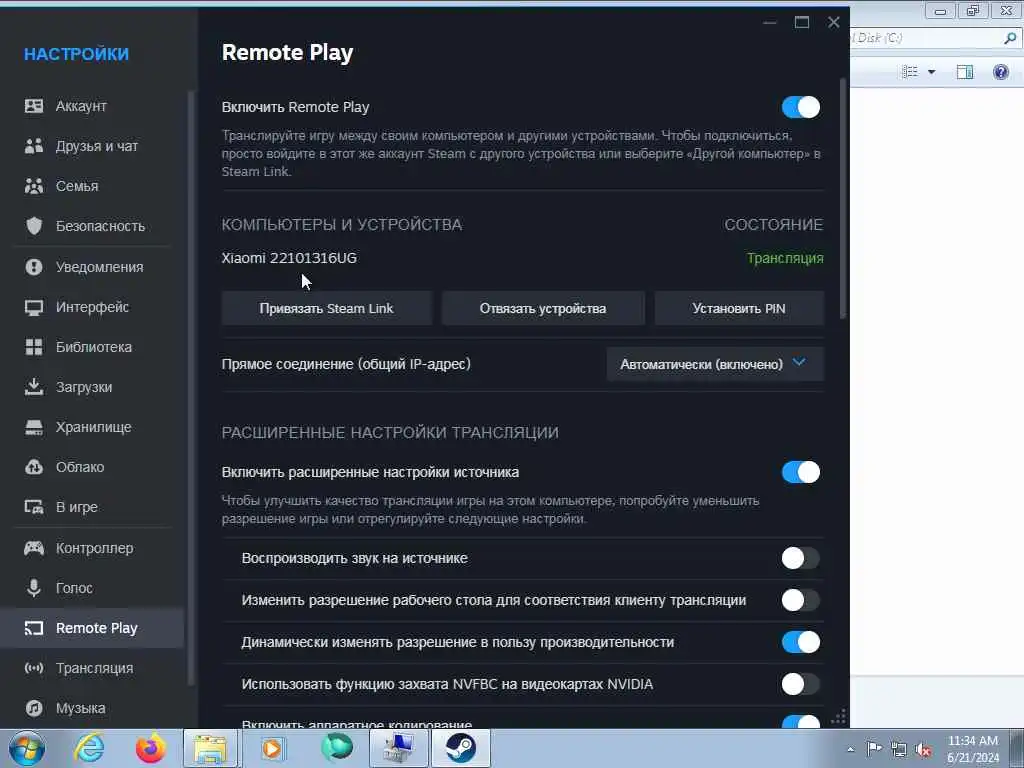Click the network computers taskbar icon
The image size is (1024, 768).
coord(398,748)
